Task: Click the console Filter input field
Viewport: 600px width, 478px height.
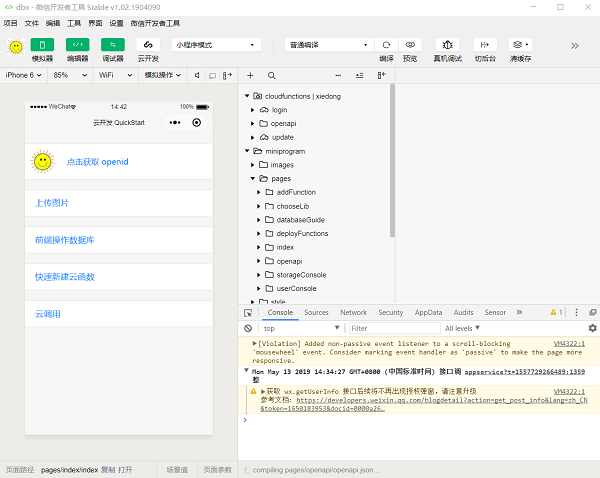Action: (x=395, y=328)
